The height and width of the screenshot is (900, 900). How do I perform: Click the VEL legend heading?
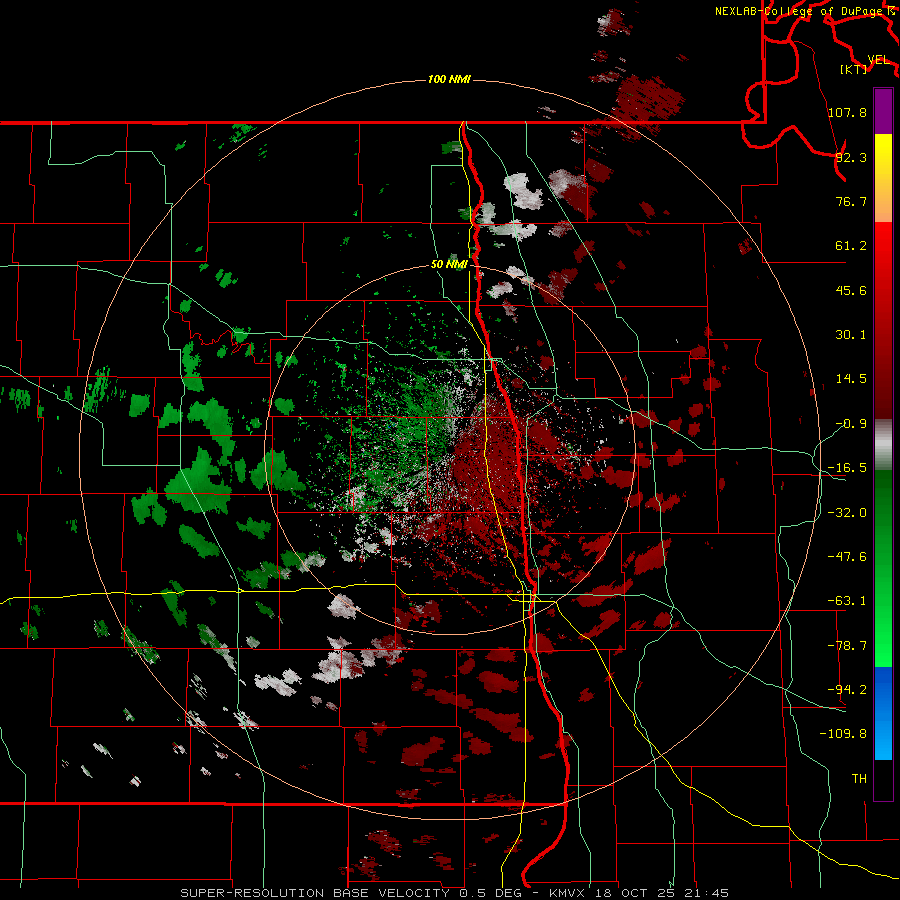878,60
